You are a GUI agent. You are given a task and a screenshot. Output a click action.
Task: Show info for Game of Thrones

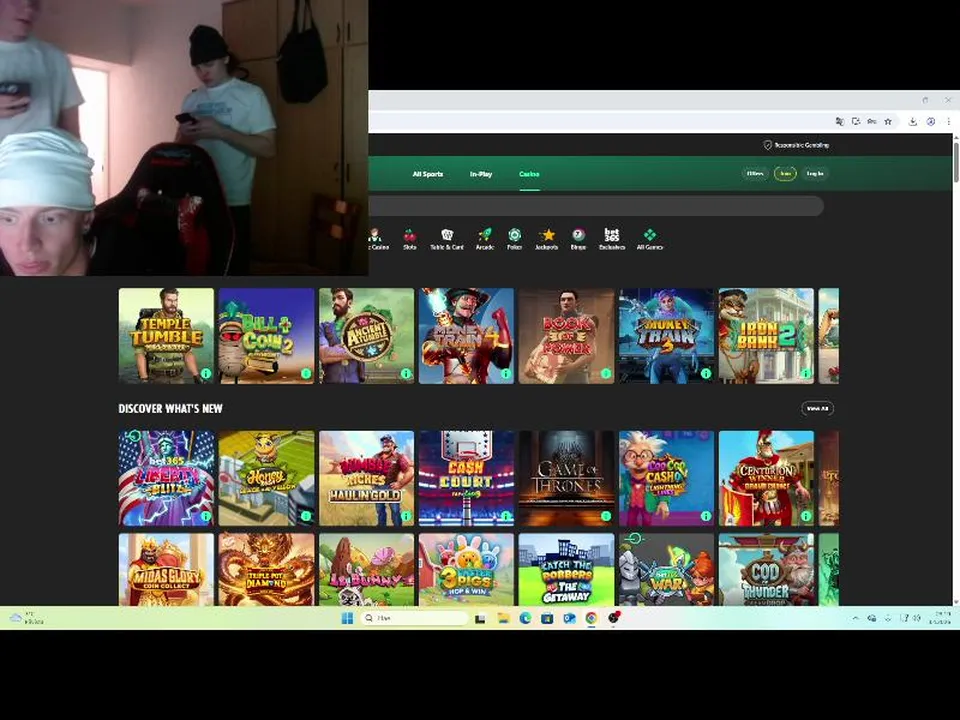pos(606,516)
